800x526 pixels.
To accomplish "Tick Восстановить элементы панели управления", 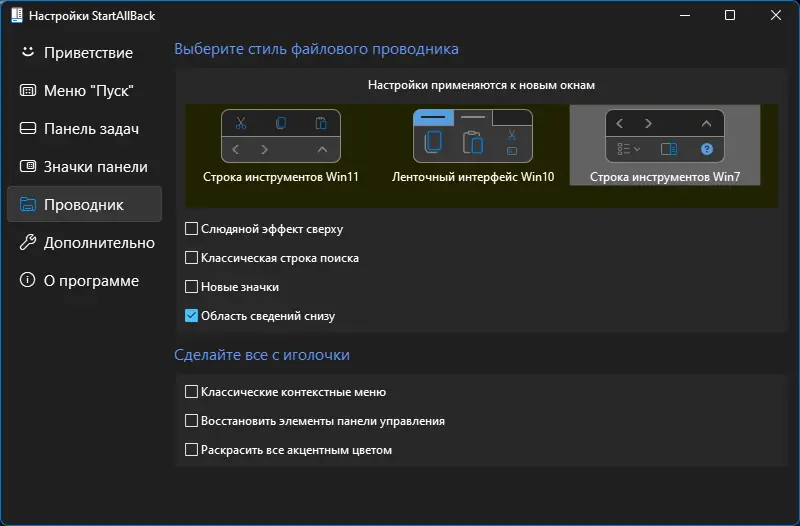I will click(191, 421).
